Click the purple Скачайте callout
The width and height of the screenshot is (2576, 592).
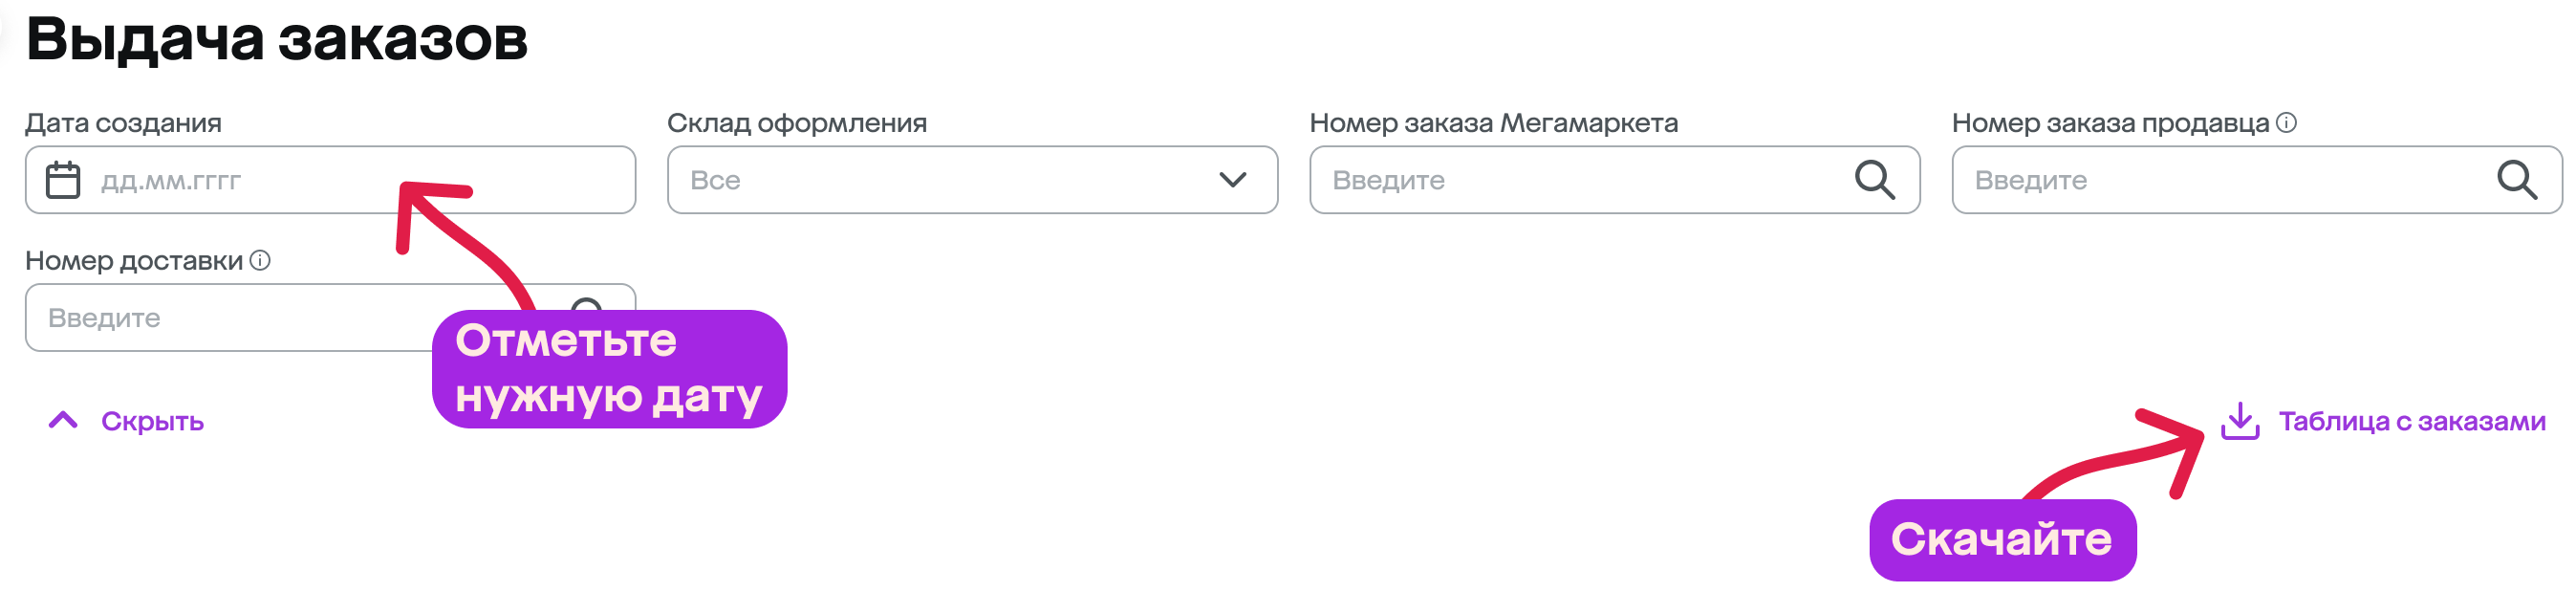[x=2002, y=540]
